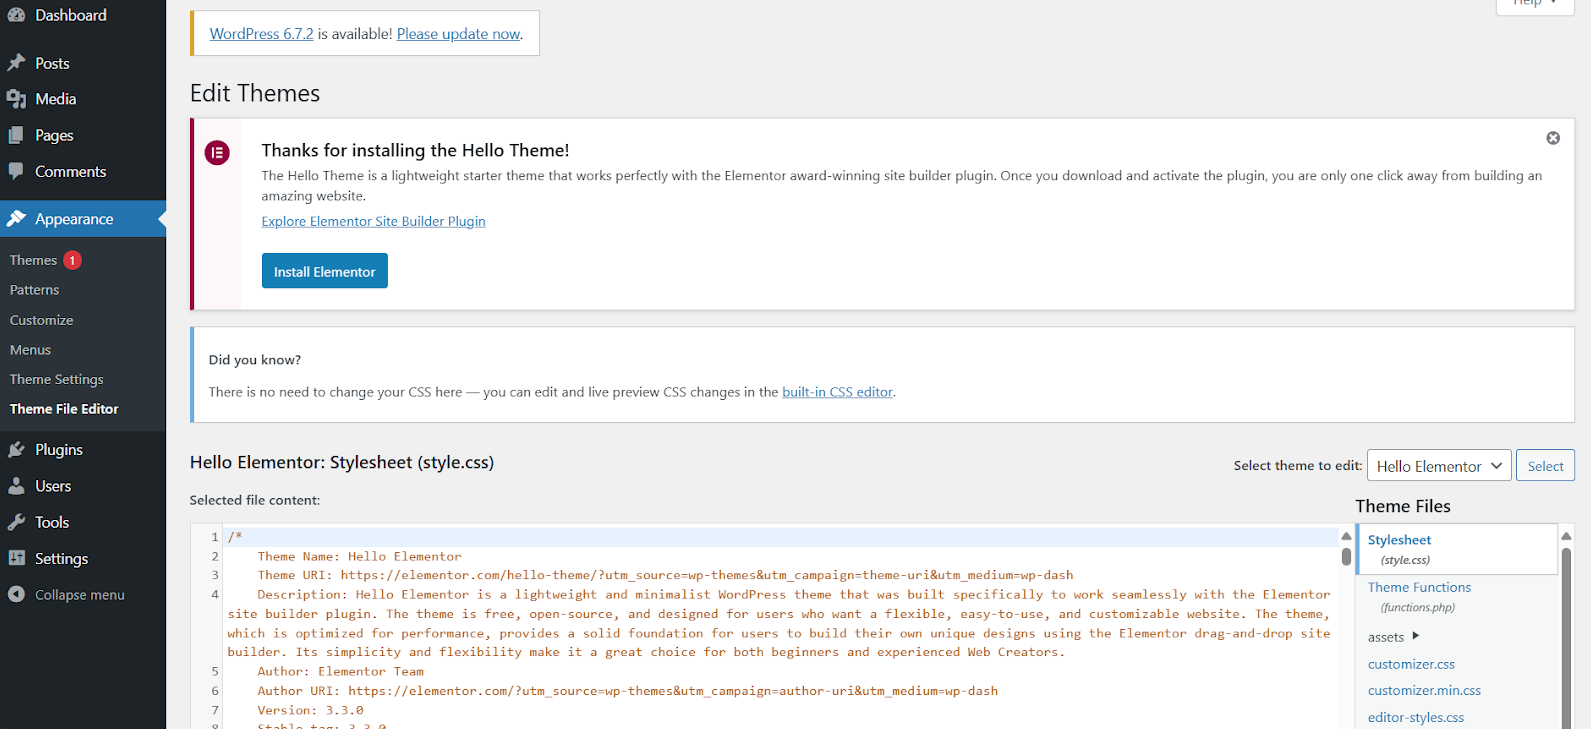Click the Tools wrench icon

16,522
